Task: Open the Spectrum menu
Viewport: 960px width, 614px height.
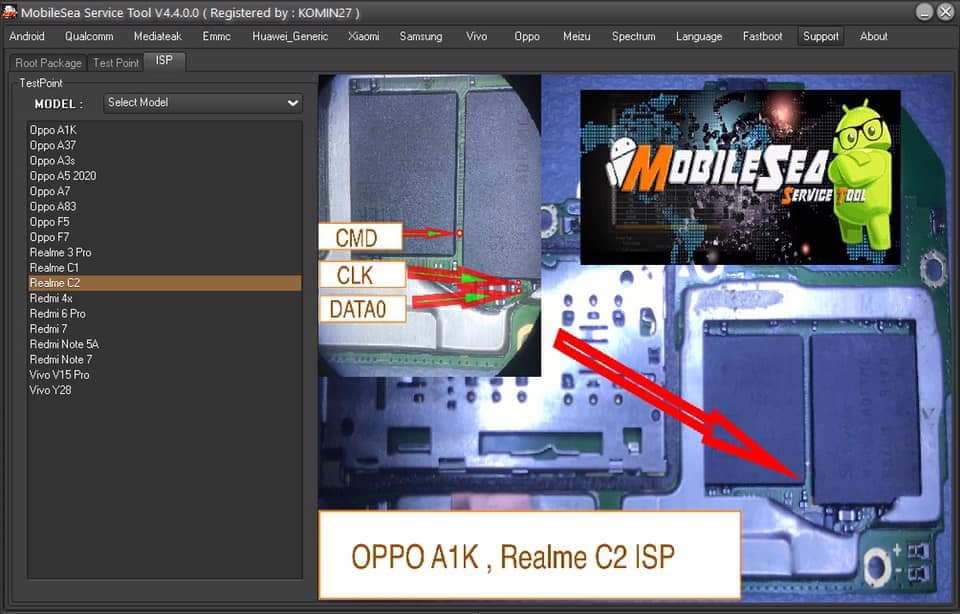Action: click(634, 36)
